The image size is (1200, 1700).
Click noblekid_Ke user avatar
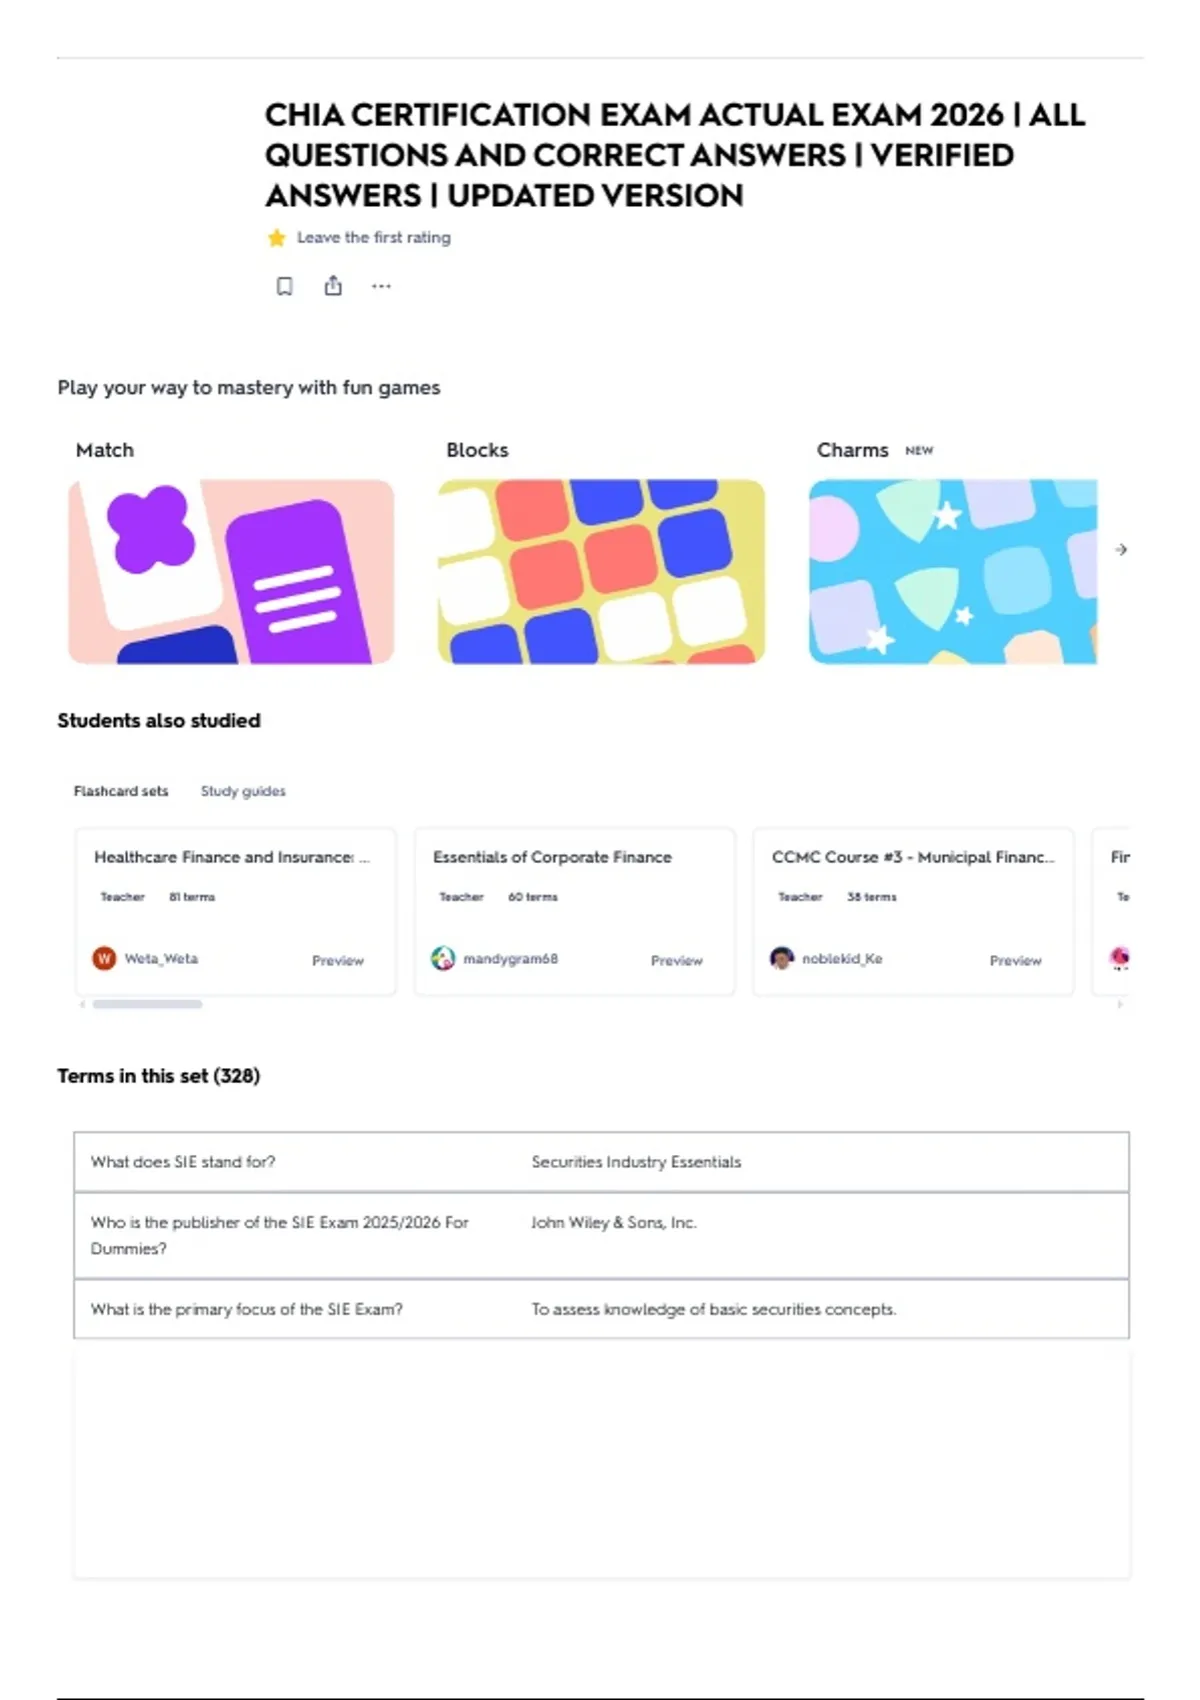782,958
